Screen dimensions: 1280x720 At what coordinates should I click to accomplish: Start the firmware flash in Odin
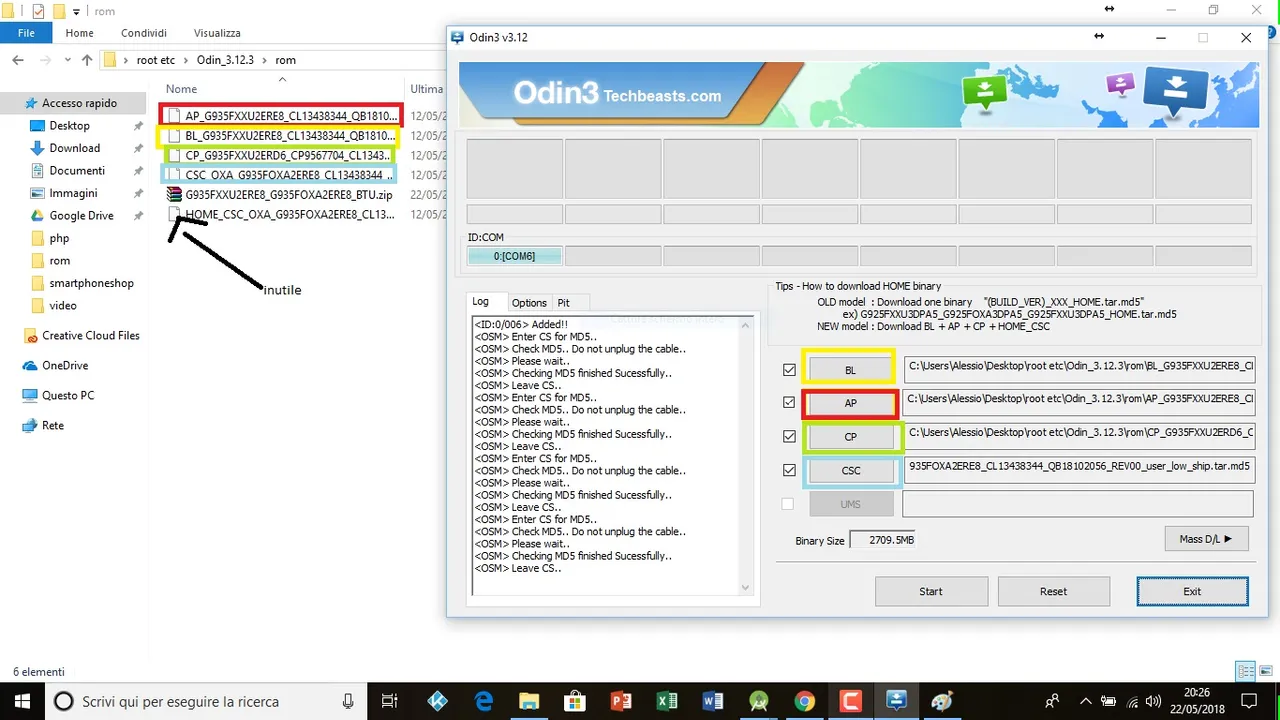[x=931, y=591]
